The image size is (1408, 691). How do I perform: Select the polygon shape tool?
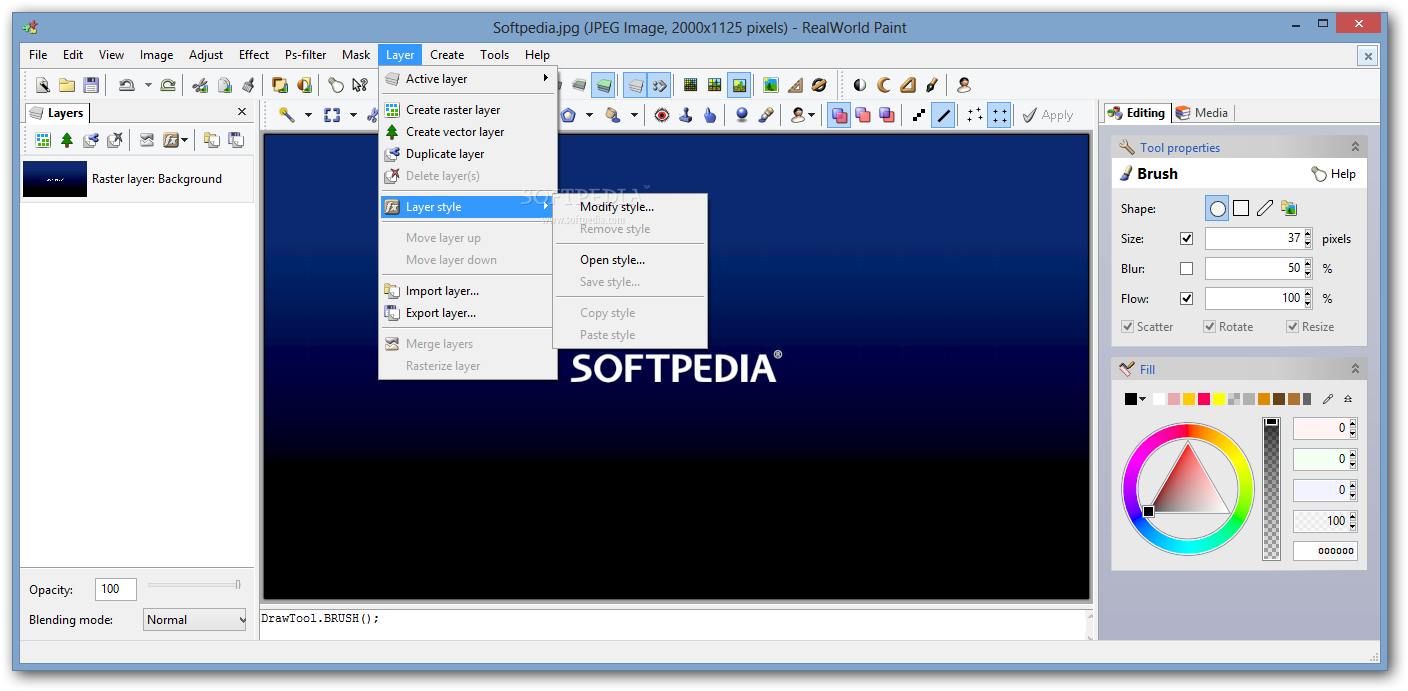[x=568, y=115]
